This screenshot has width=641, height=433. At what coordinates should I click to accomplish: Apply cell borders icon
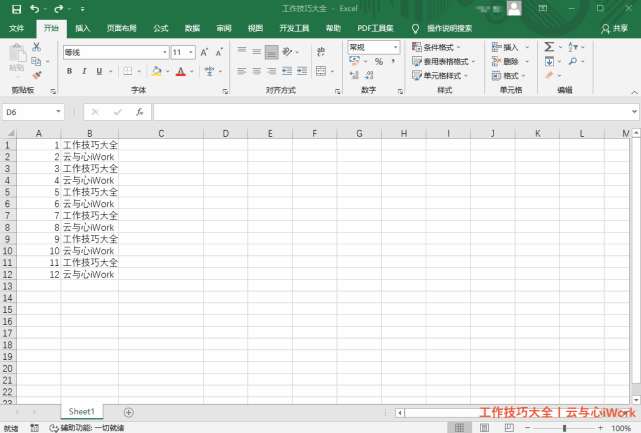pos(128,71)
